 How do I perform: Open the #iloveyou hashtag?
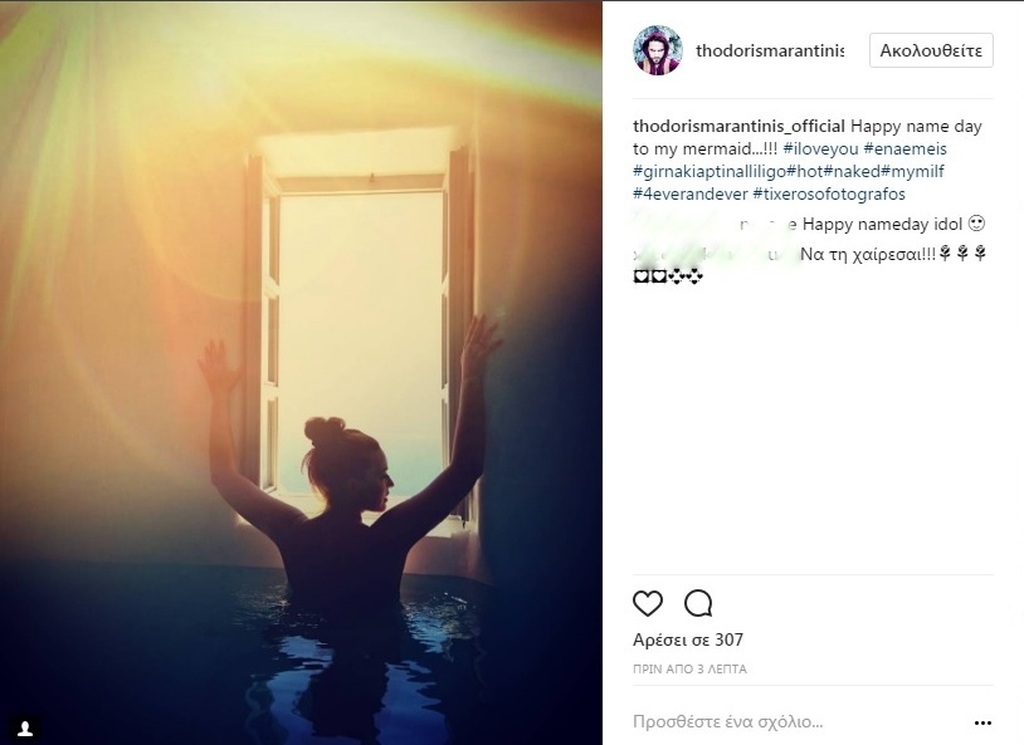[x=820, y=149]
